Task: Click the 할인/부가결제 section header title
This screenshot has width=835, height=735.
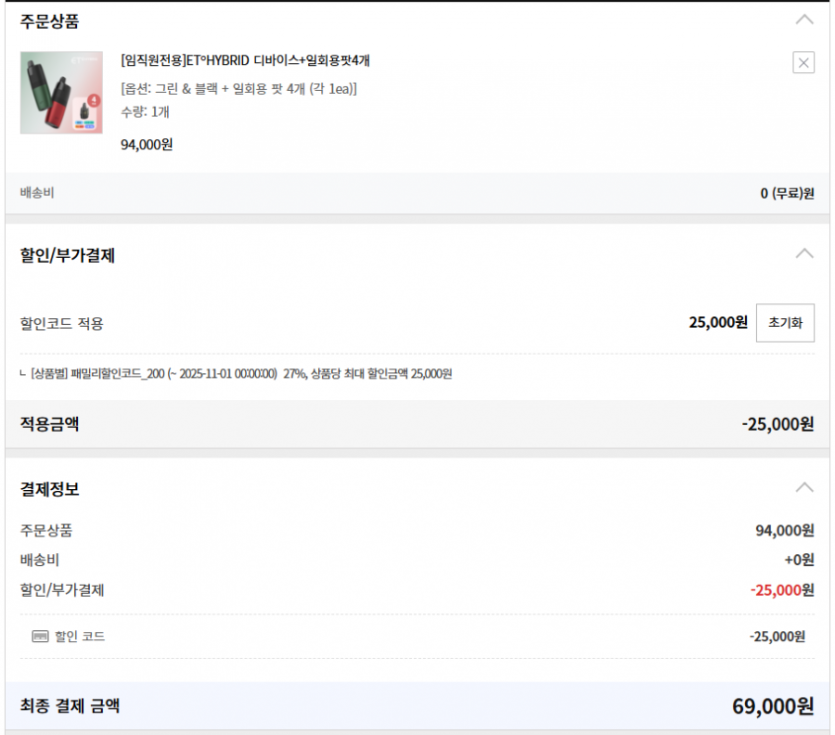Action: click(67, 255)
